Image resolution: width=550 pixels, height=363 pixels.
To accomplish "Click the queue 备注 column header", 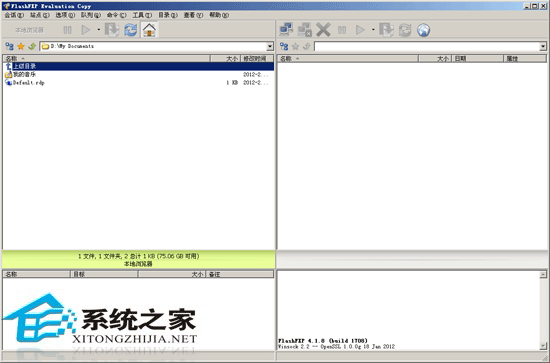I will click(x=240, y=274).
